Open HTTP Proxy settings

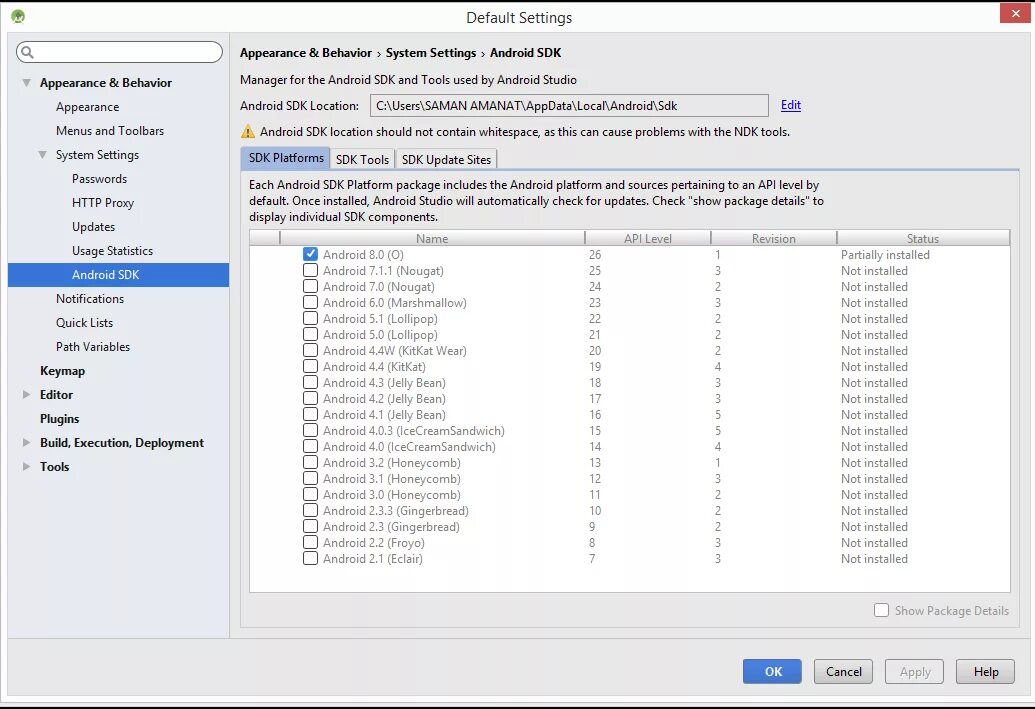[x=103, y=203]
